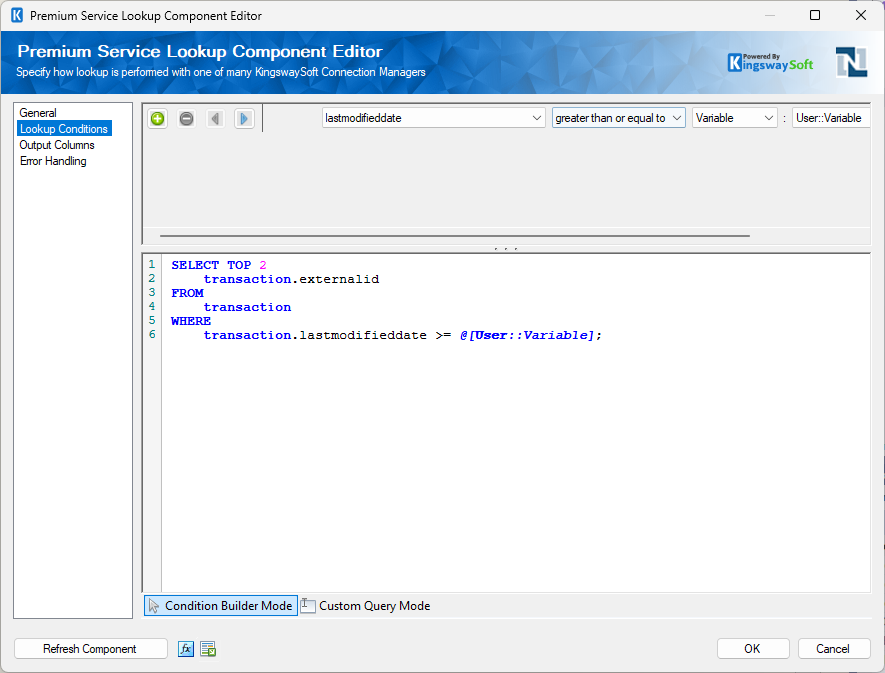
Task: Click the Refresh Component button
Action: tap(90, 649)
